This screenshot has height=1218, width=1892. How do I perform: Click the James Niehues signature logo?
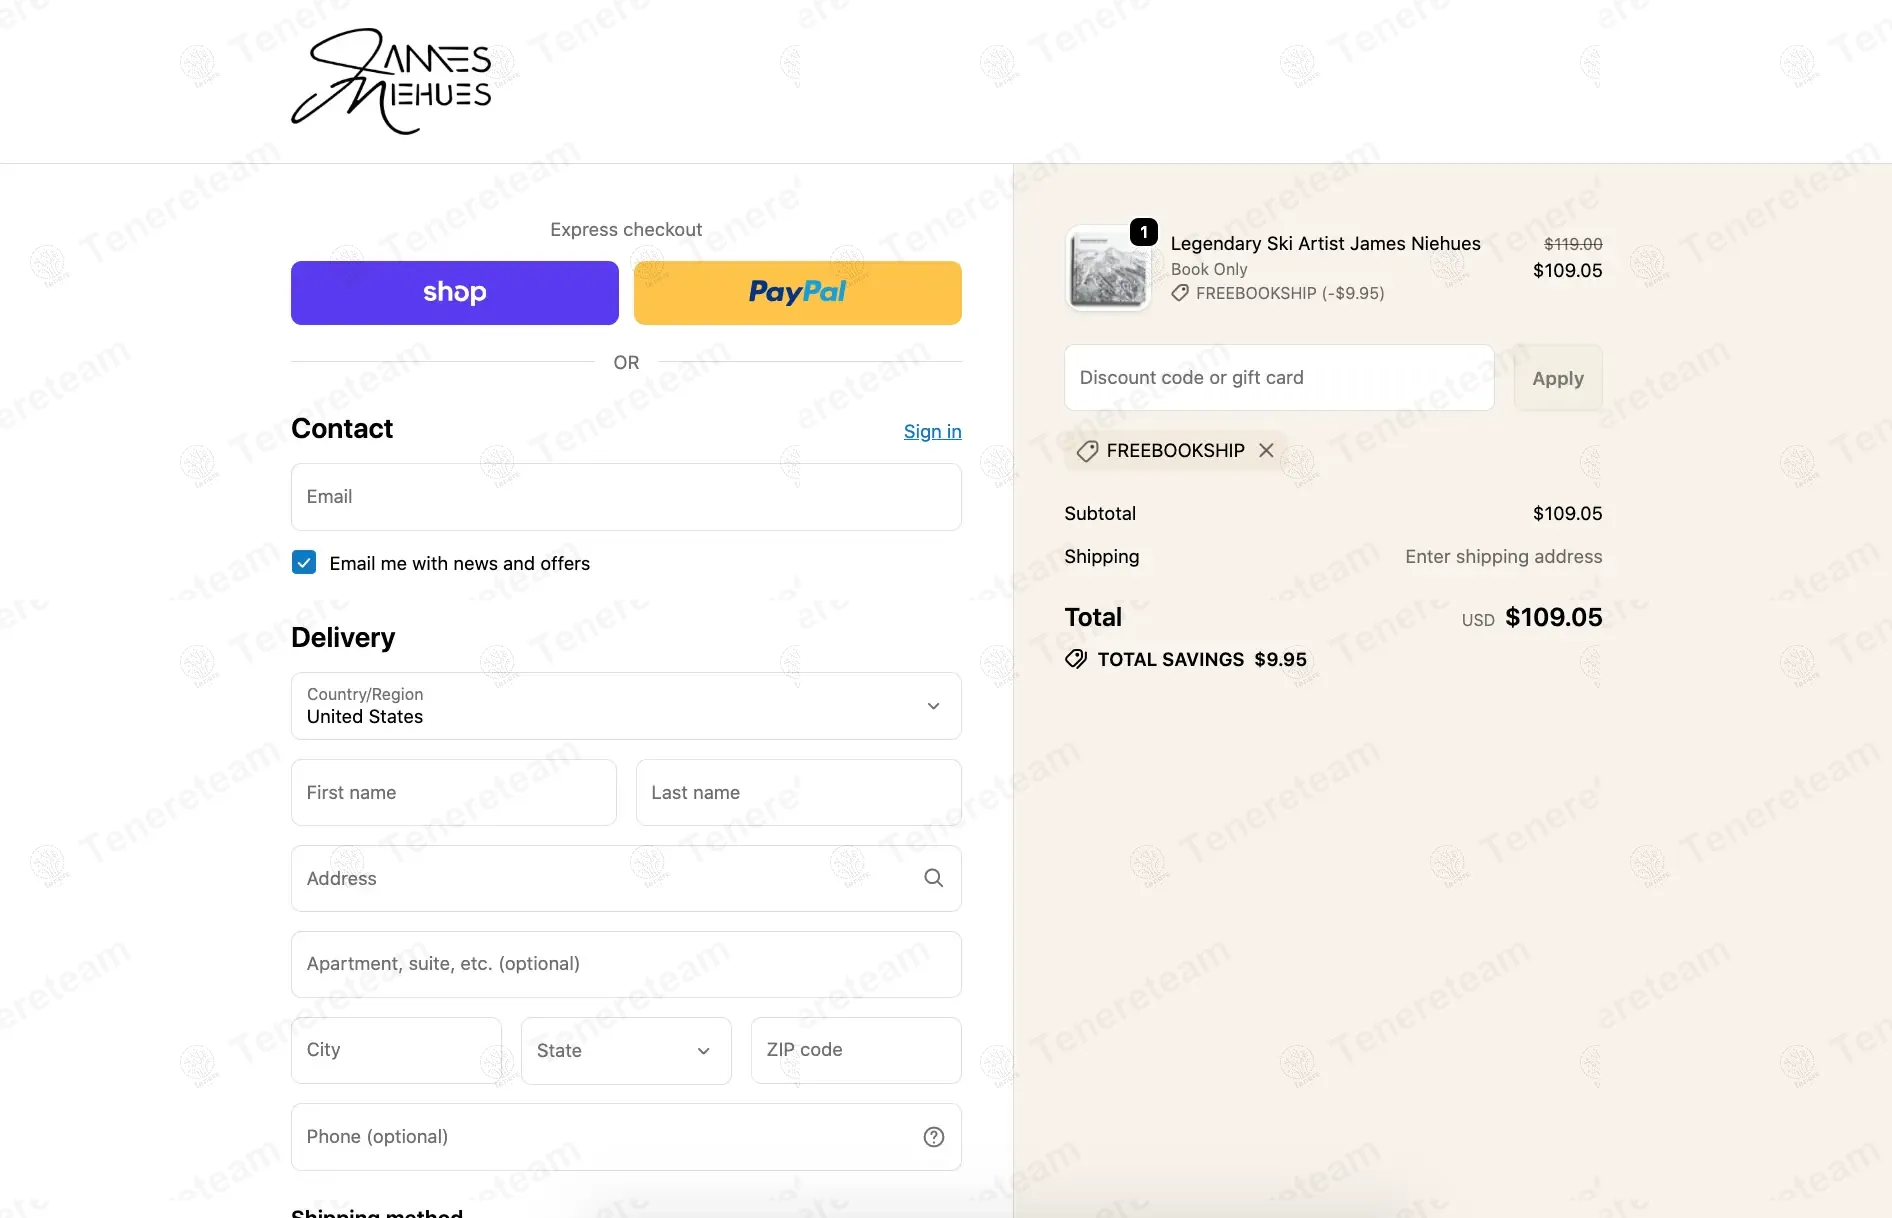(391, 81)
